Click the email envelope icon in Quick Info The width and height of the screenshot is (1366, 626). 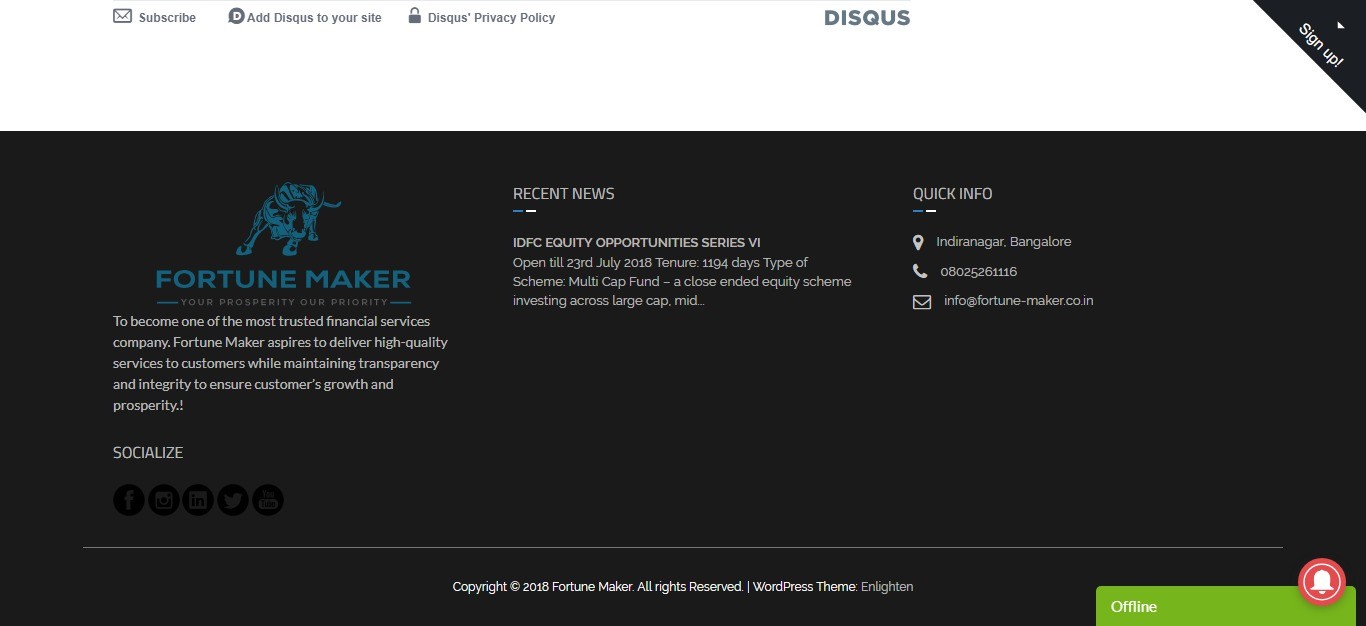pyautogui.click(x=922, y=301)
